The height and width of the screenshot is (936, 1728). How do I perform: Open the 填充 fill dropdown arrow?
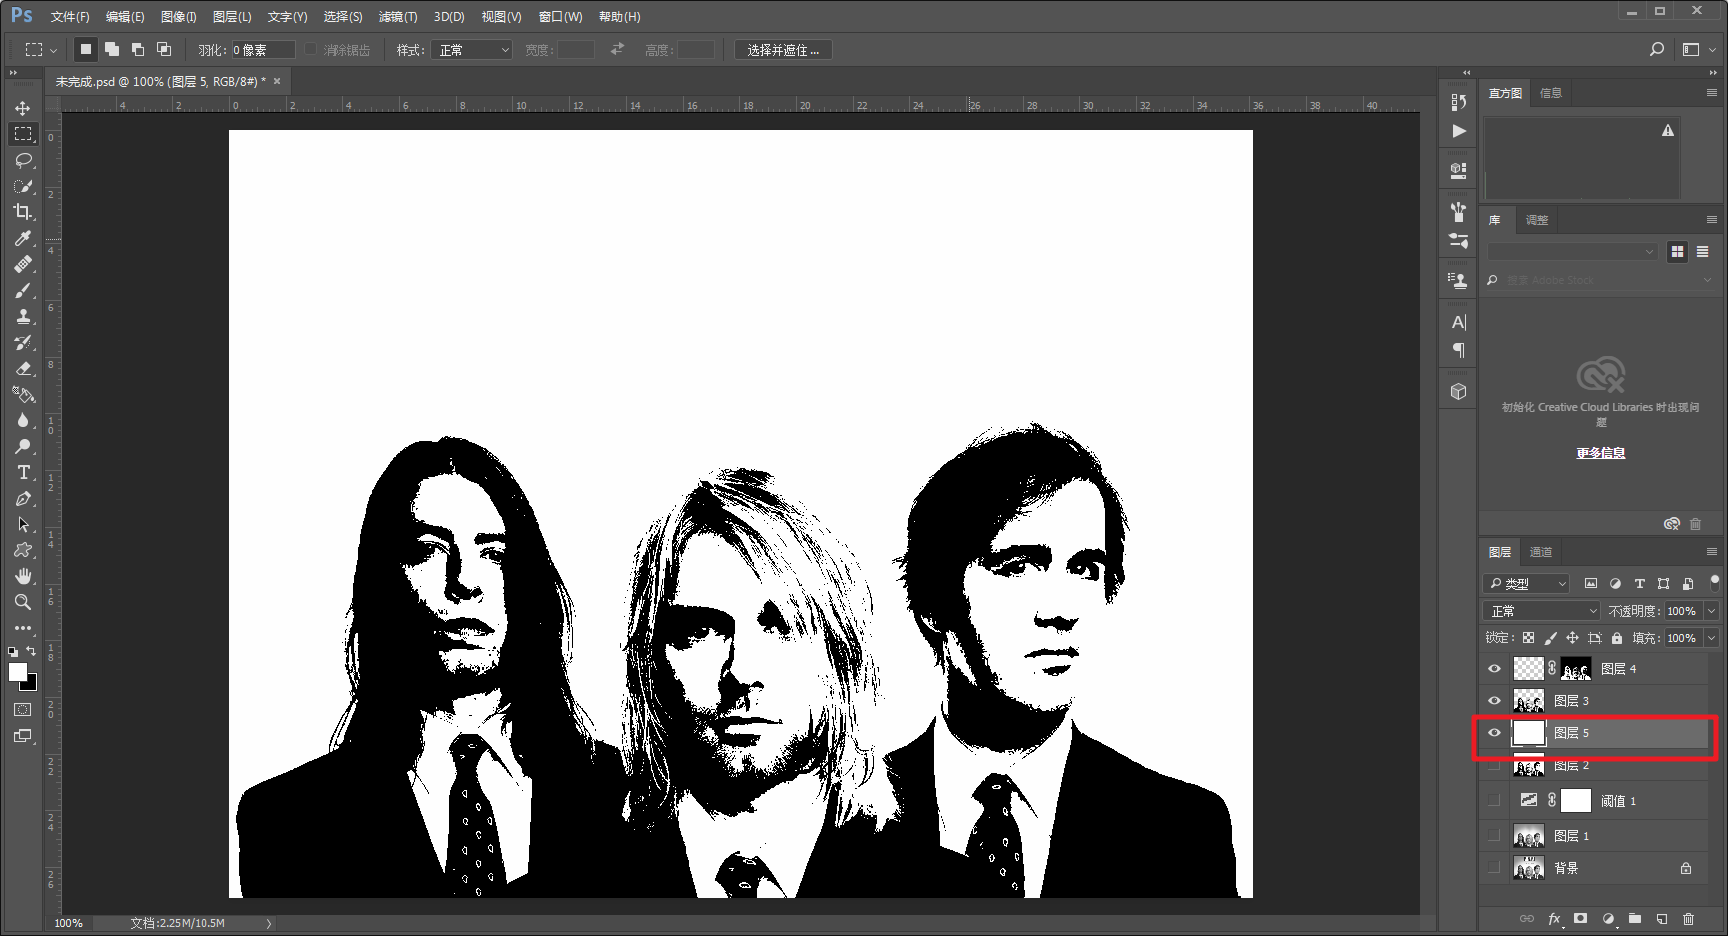1711,638
